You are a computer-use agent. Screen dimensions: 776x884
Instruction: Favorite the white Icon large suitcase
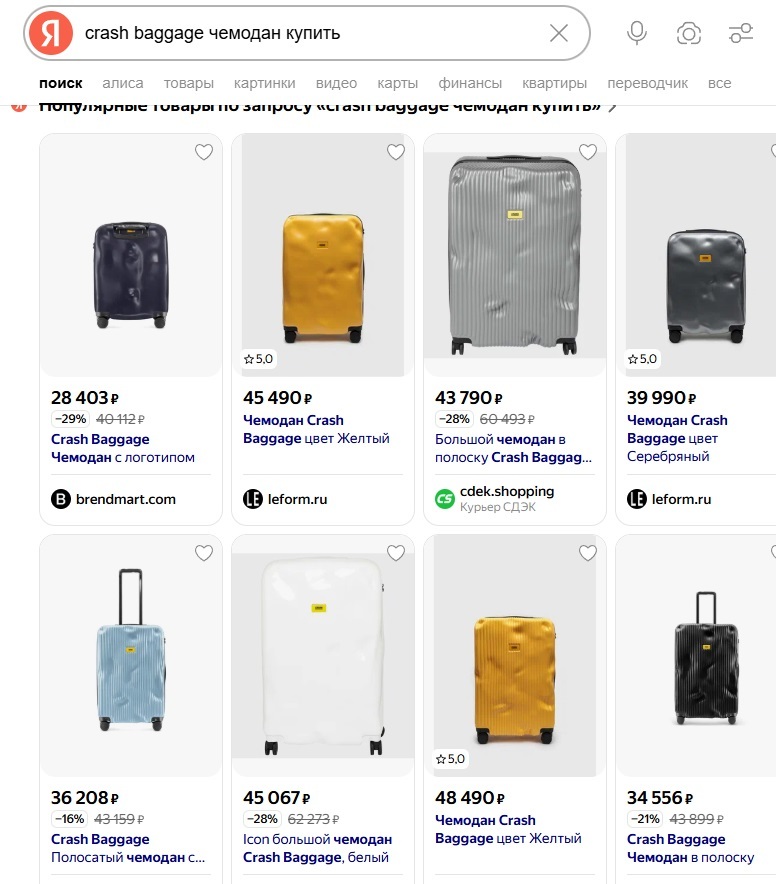click(x=396, y=553)
